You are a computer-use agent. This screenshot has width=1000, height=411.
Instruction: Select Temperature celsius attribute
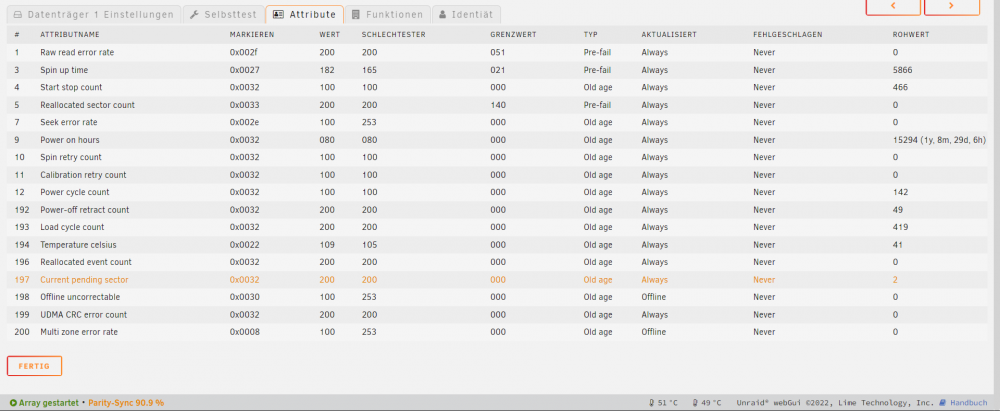tap(78, 244)
